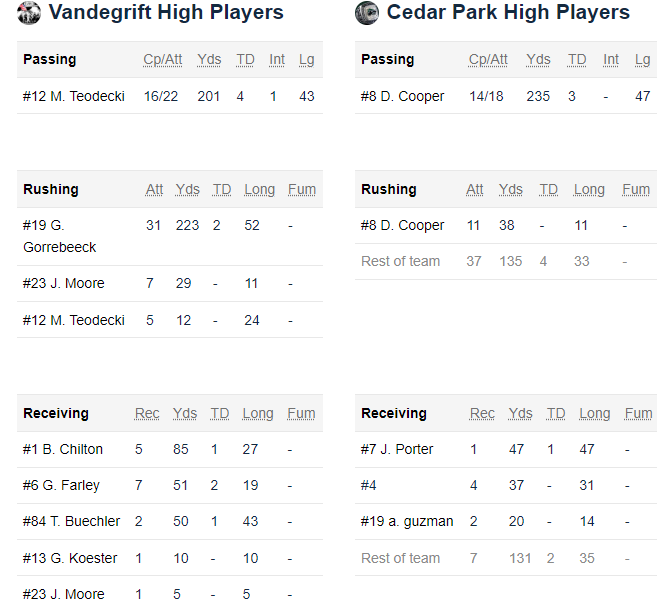Select player #12 M. Teodecki in passing
The image size is (657, 610).
pyautogui.click(x=74, y=96)
